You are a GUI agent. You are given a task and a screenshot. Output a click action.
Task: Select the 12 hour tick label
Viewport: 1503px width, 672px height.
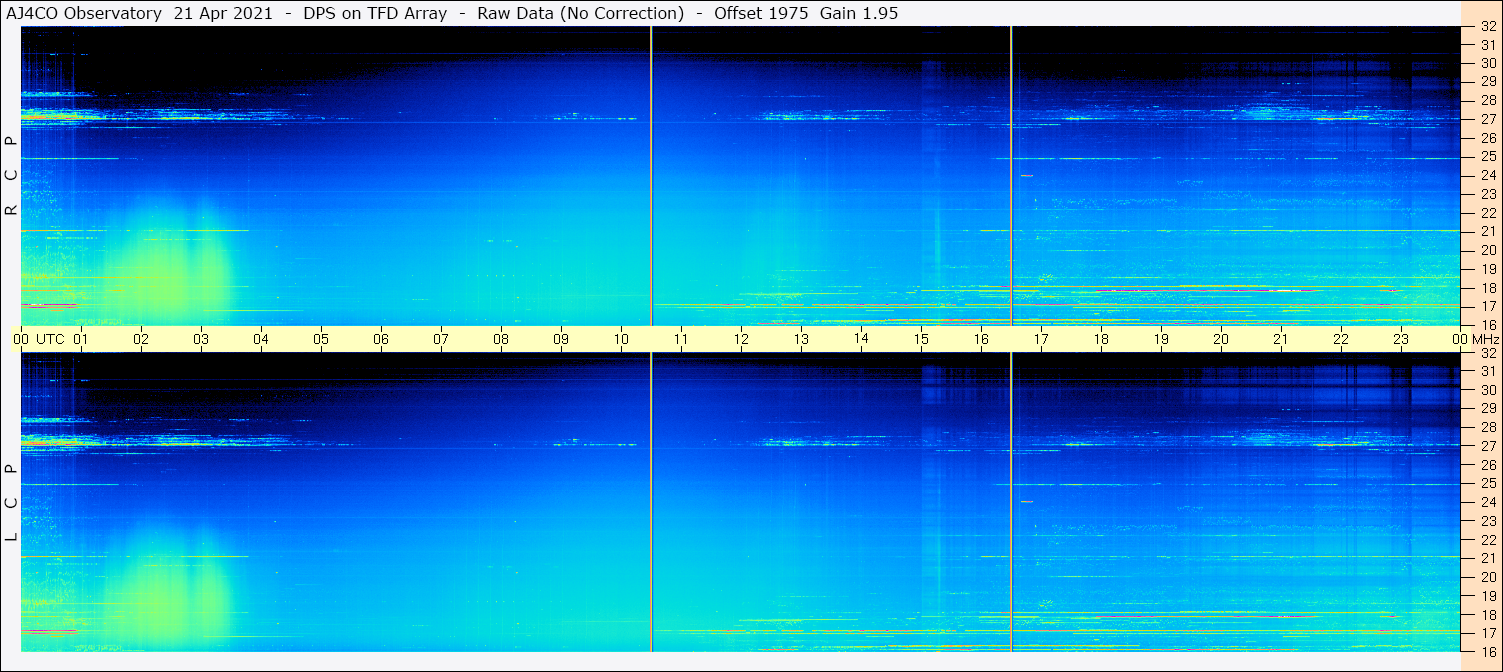[x=741, y=339]
